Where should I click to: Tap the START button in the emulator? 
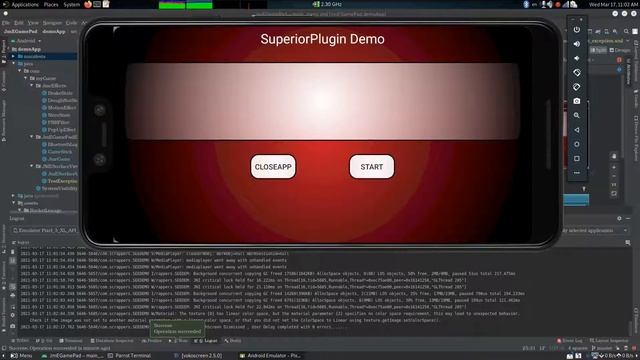[371, 167]
